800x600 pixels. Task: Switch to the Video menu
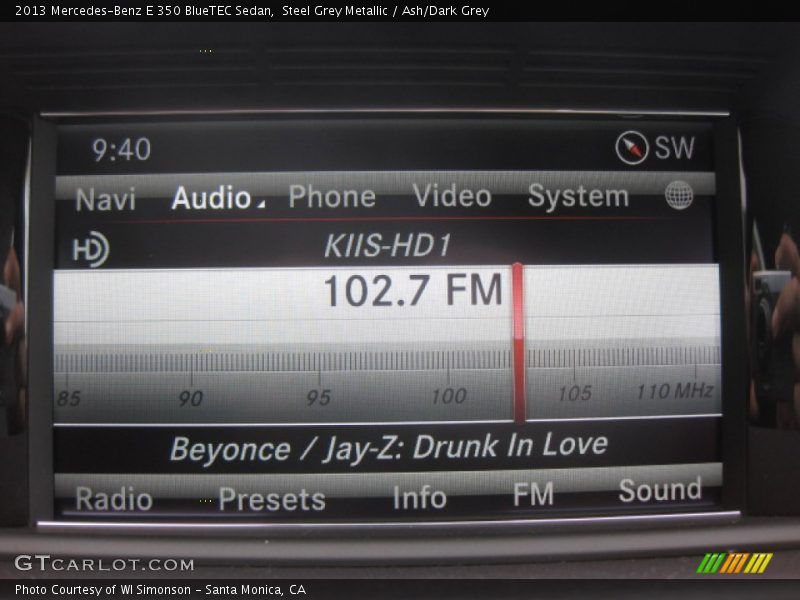[x=452, y=195]
